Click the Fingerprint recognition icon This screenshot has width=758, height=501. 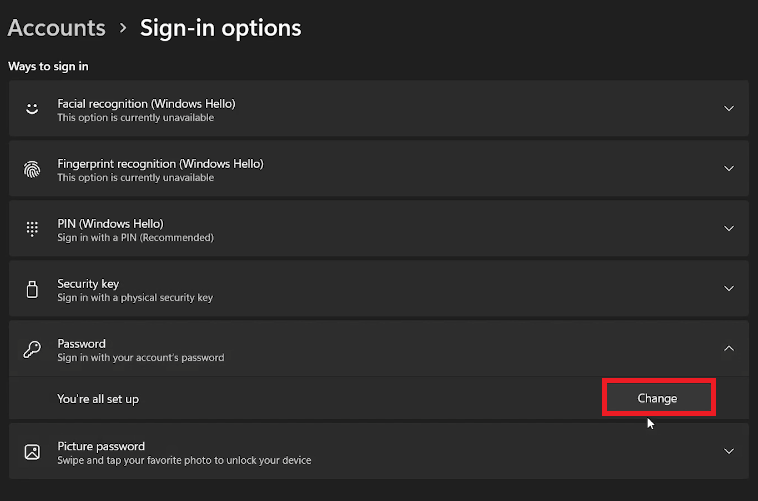point(32,169)
